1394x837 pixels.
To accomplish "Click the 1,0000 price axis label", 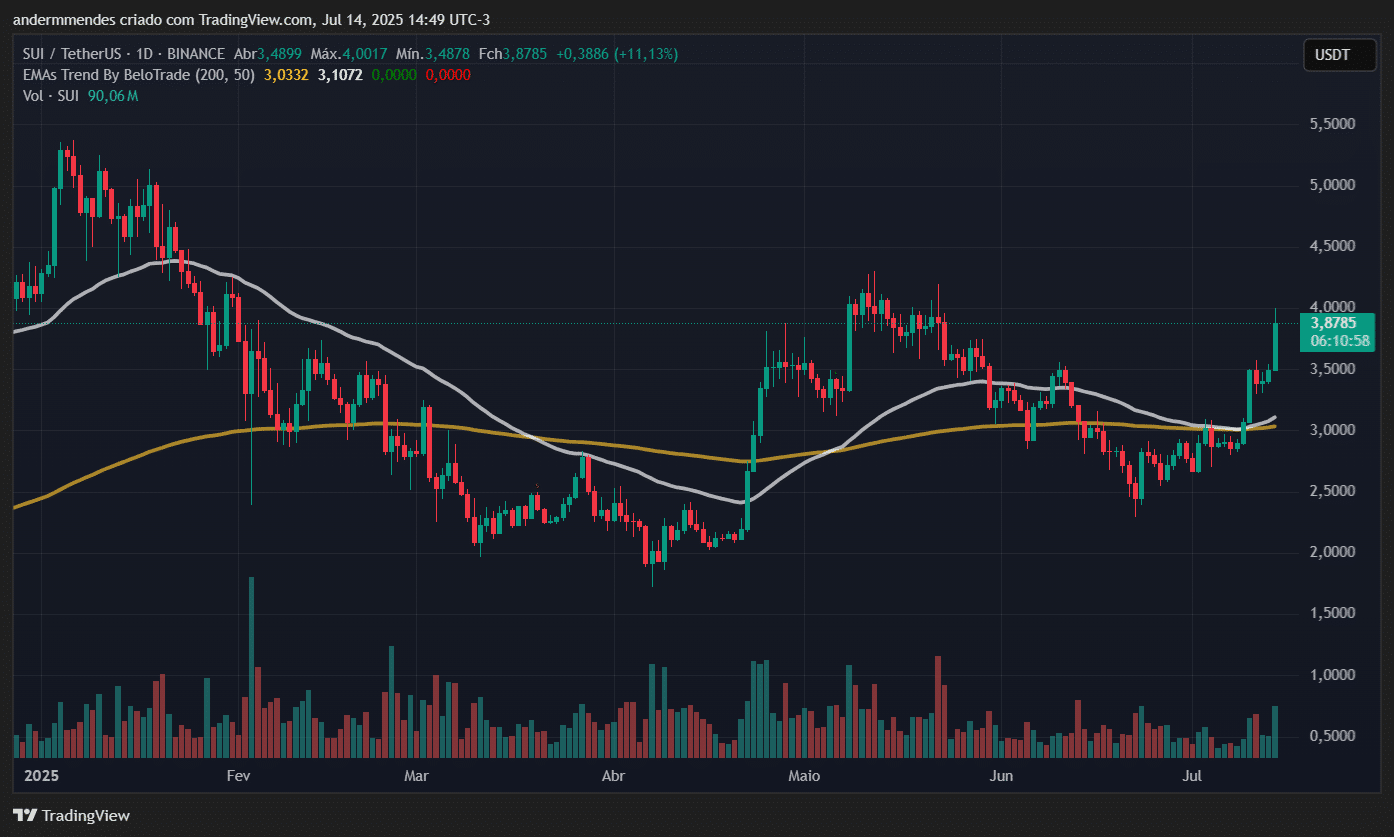I will pos(1332,675).
